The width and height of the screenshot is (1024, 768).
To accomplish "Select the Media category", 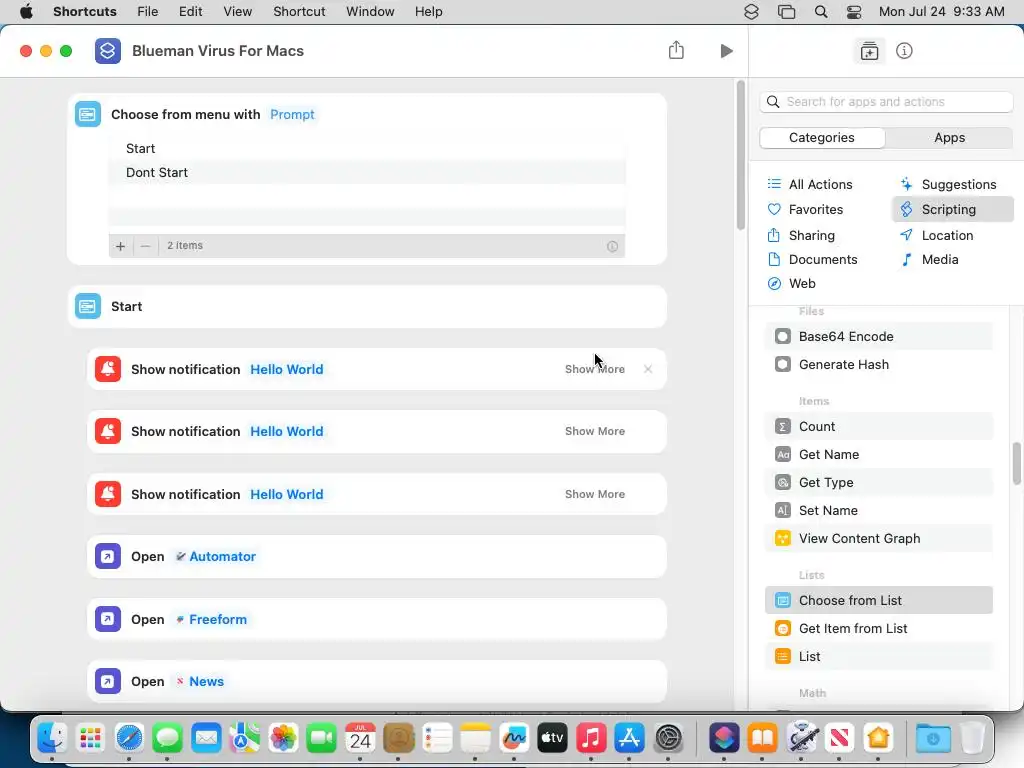I will [x=929, y=259].
